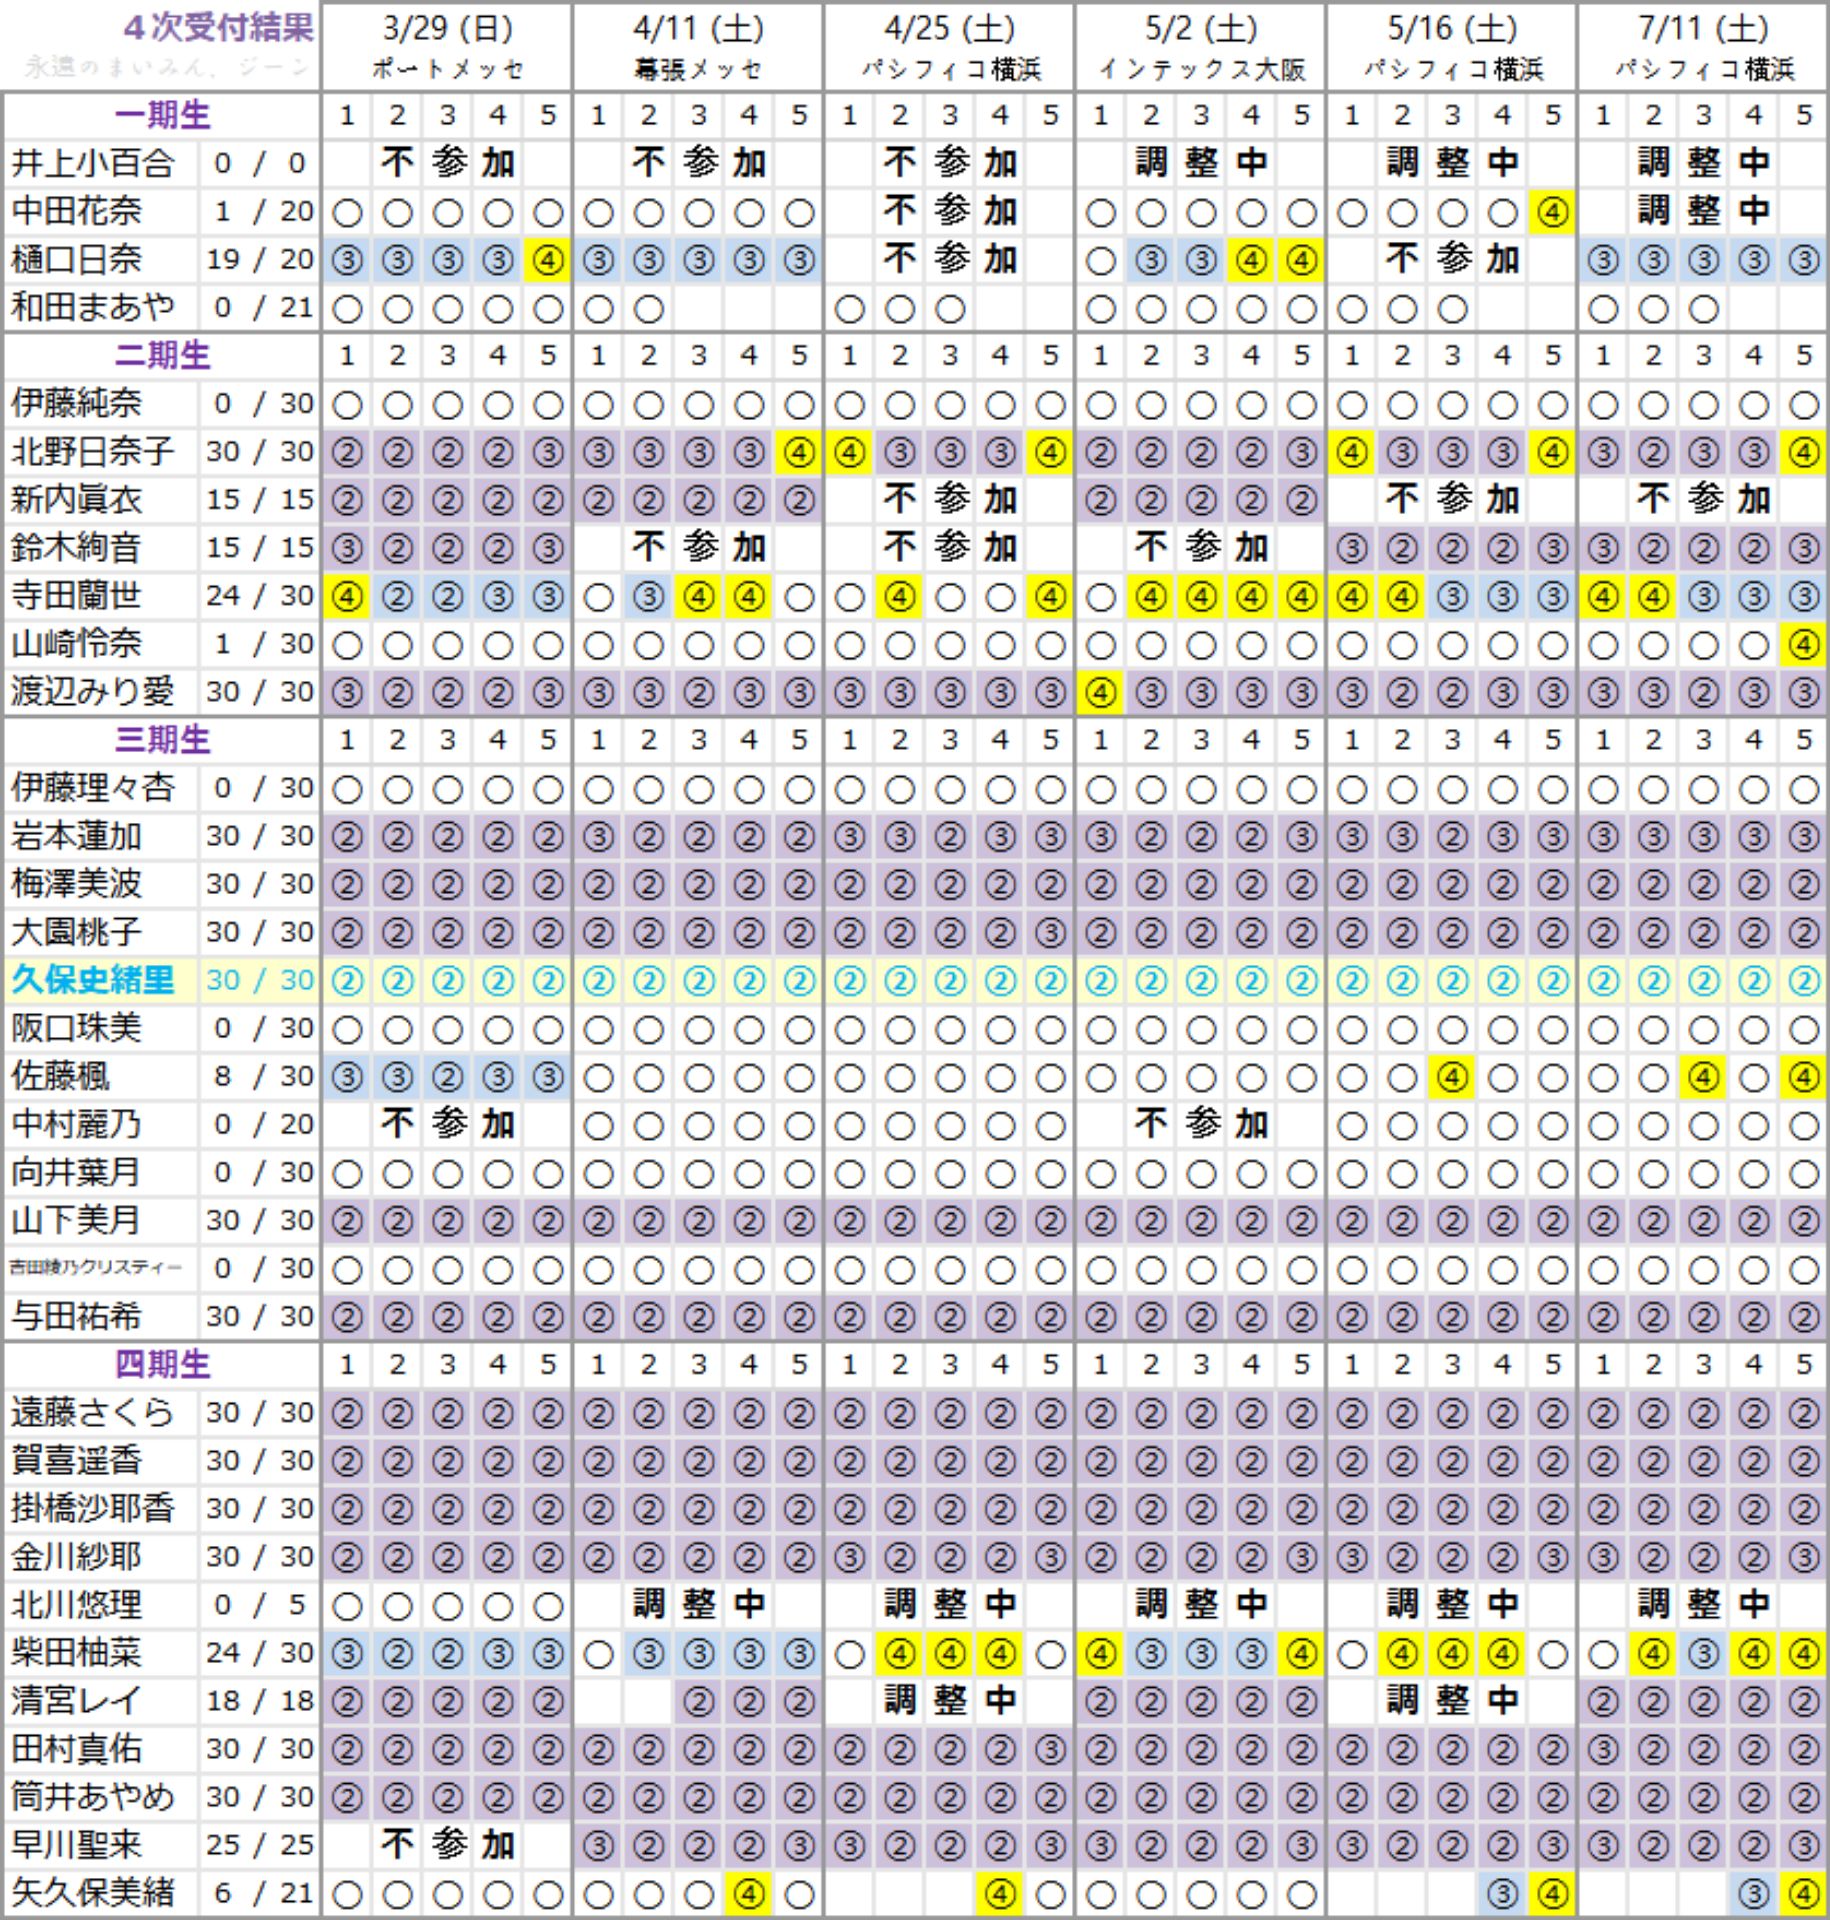This screenshot has width=1830, height=1920.
Task: Click the 4次受付結果 title
Action: click(218, 28)
